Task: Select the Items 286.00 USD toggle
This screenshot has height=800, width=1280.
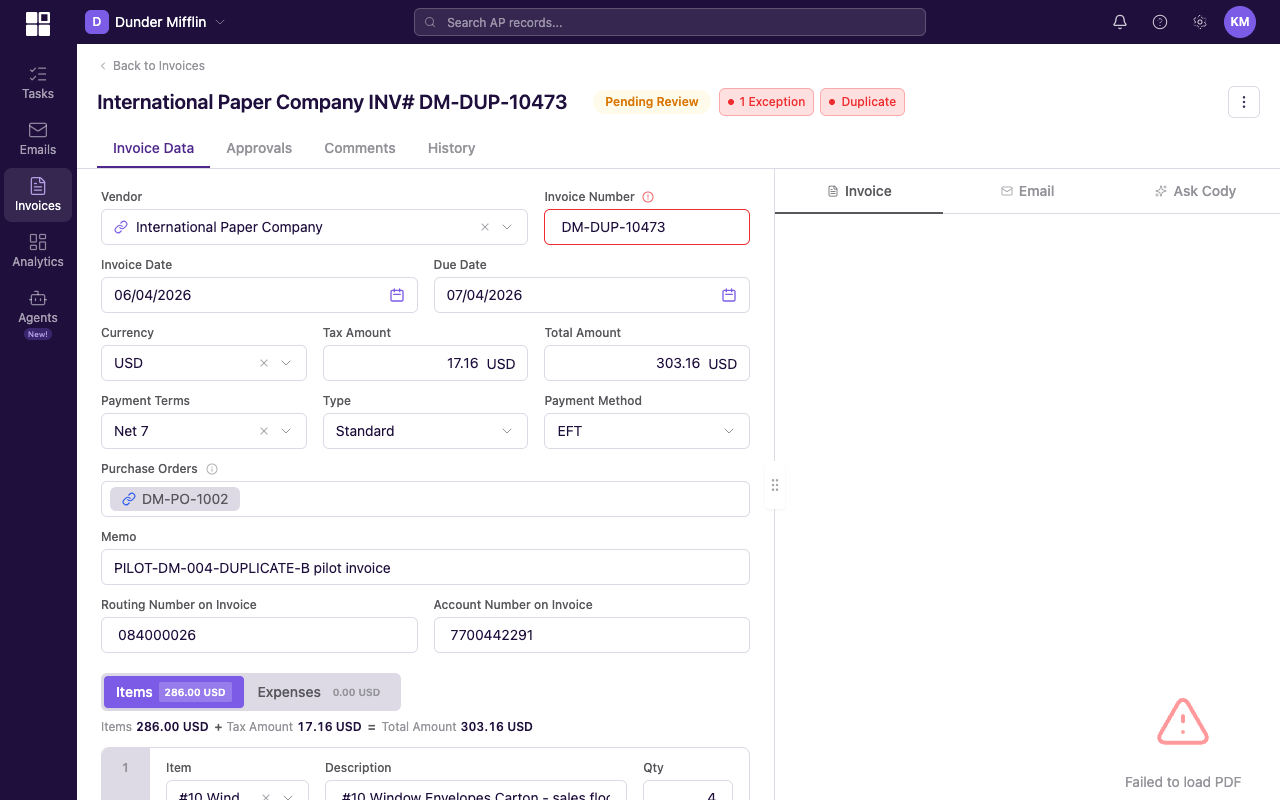Action: (174, 692)
